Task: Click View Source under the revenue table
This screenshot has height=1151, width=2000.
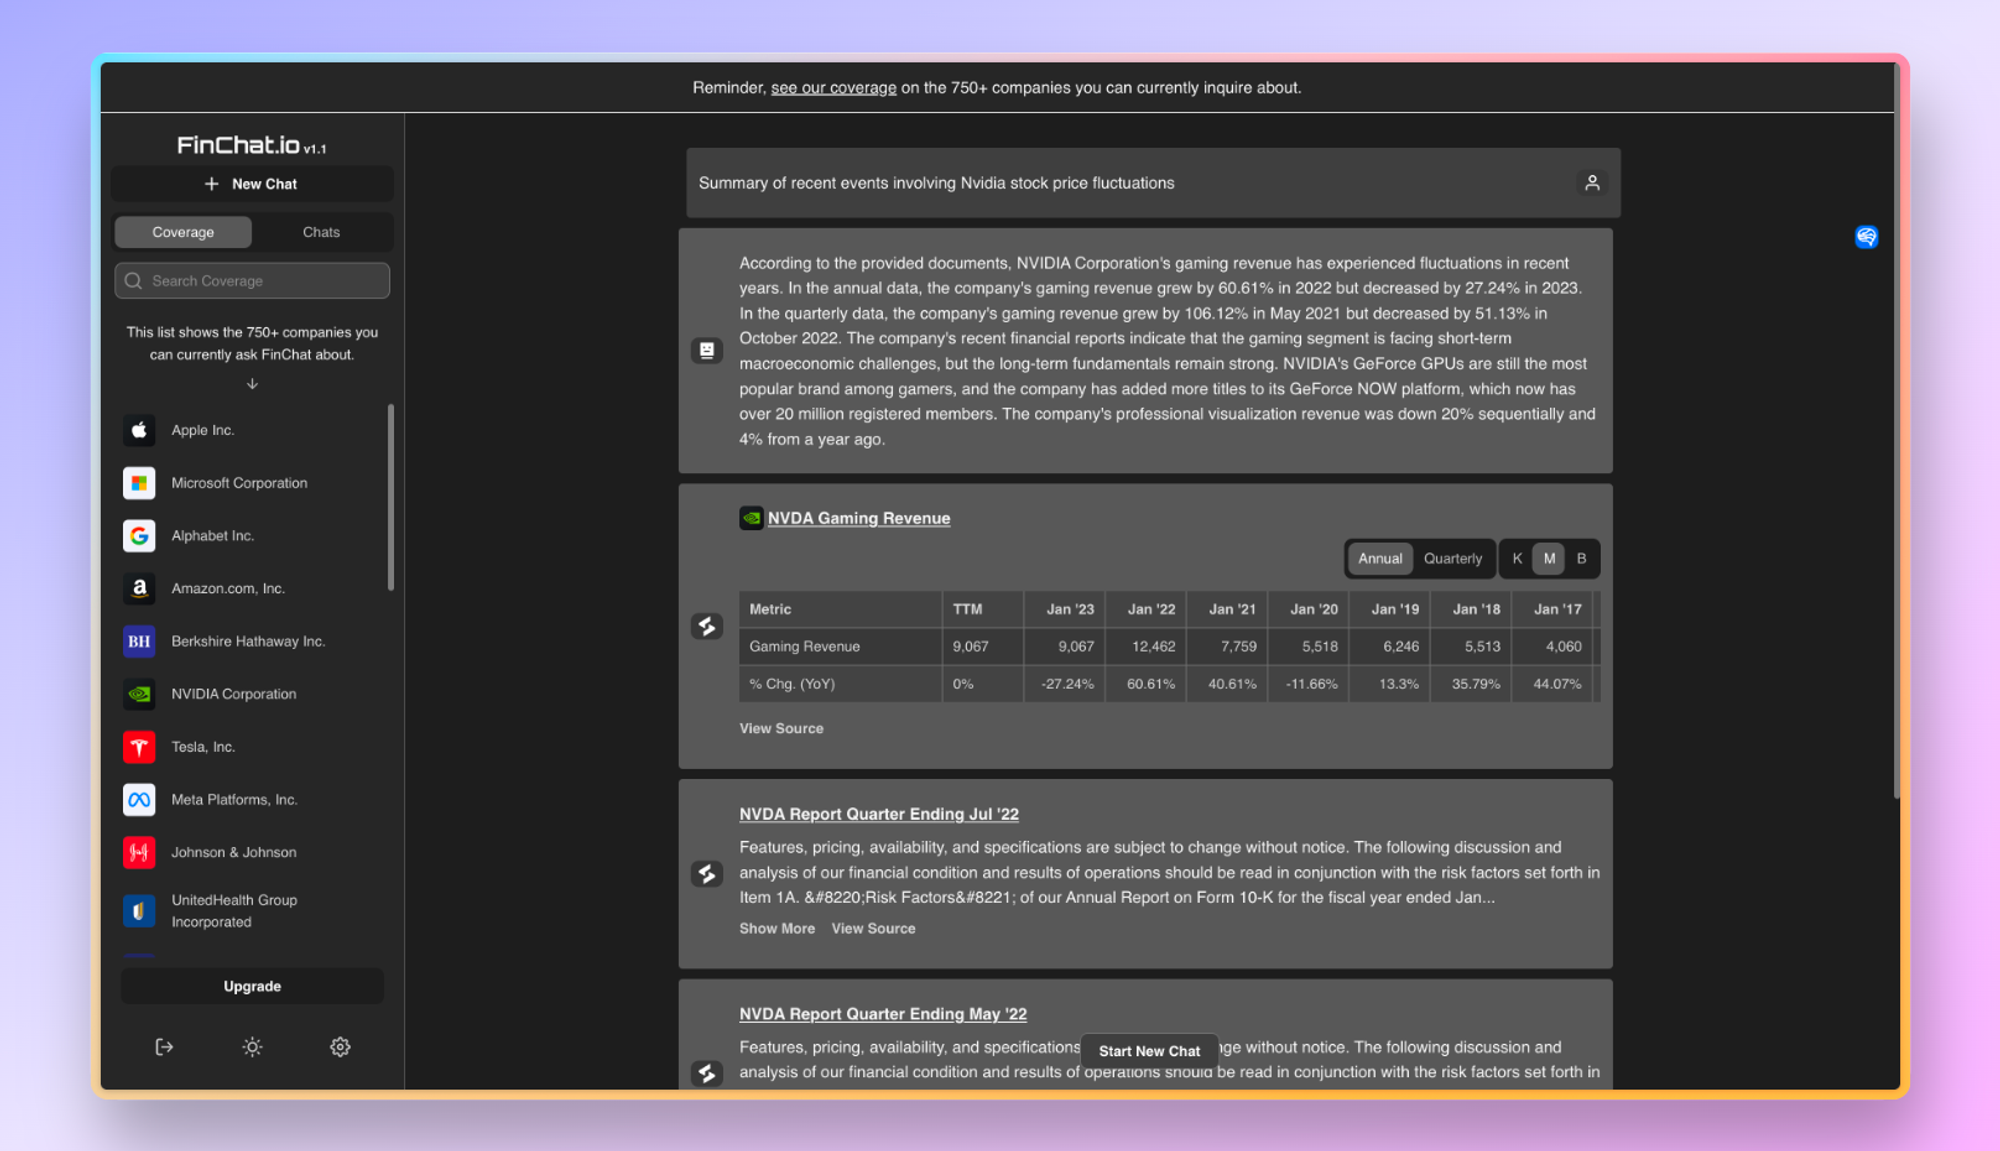Action: pyautogui.click(x=781, y=729)
